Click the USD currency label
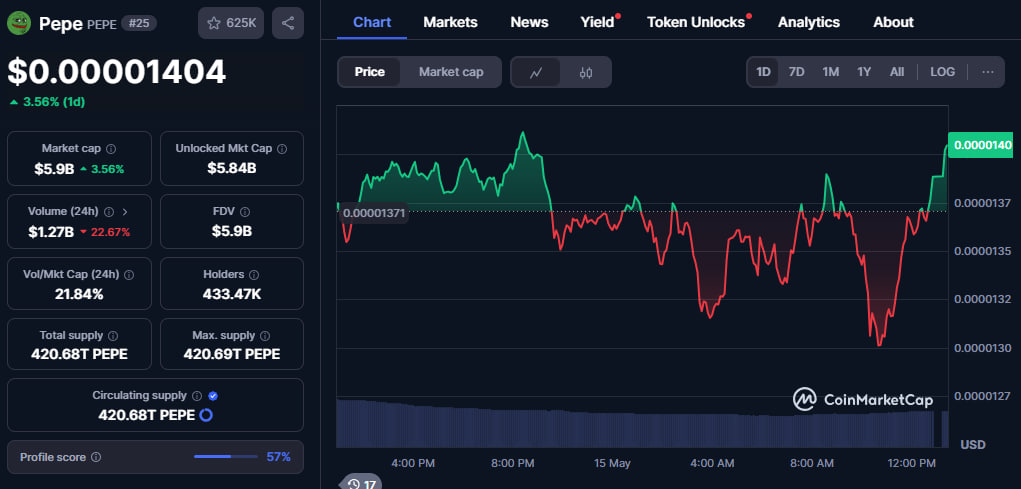Viewport: 1021px width, 489px height. (x=973, y=445)
